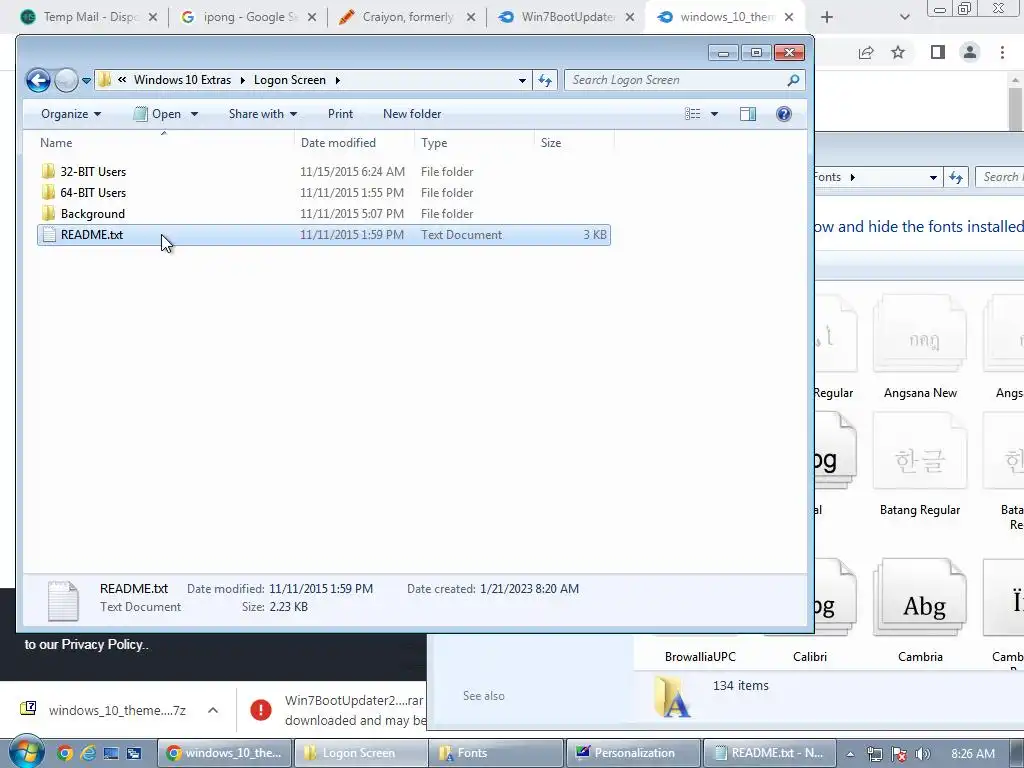
Task: Switch to the ipong Google Search tab
Action: (248, 17)
